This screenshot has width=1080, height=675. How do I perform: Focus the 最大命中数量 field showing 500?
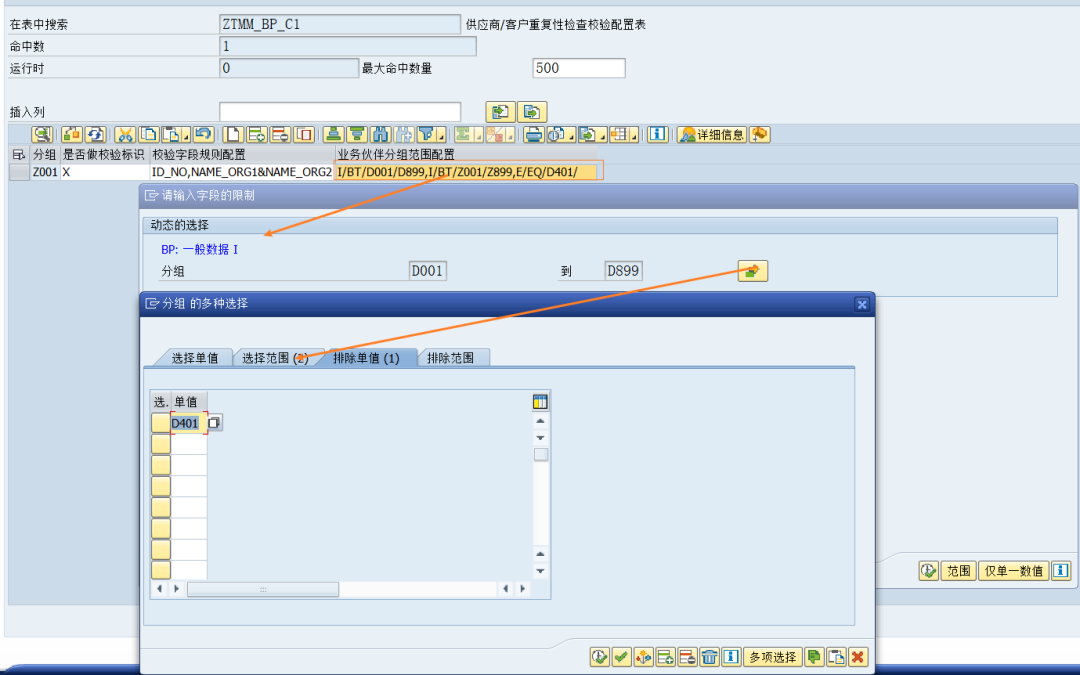pos(579,68)
